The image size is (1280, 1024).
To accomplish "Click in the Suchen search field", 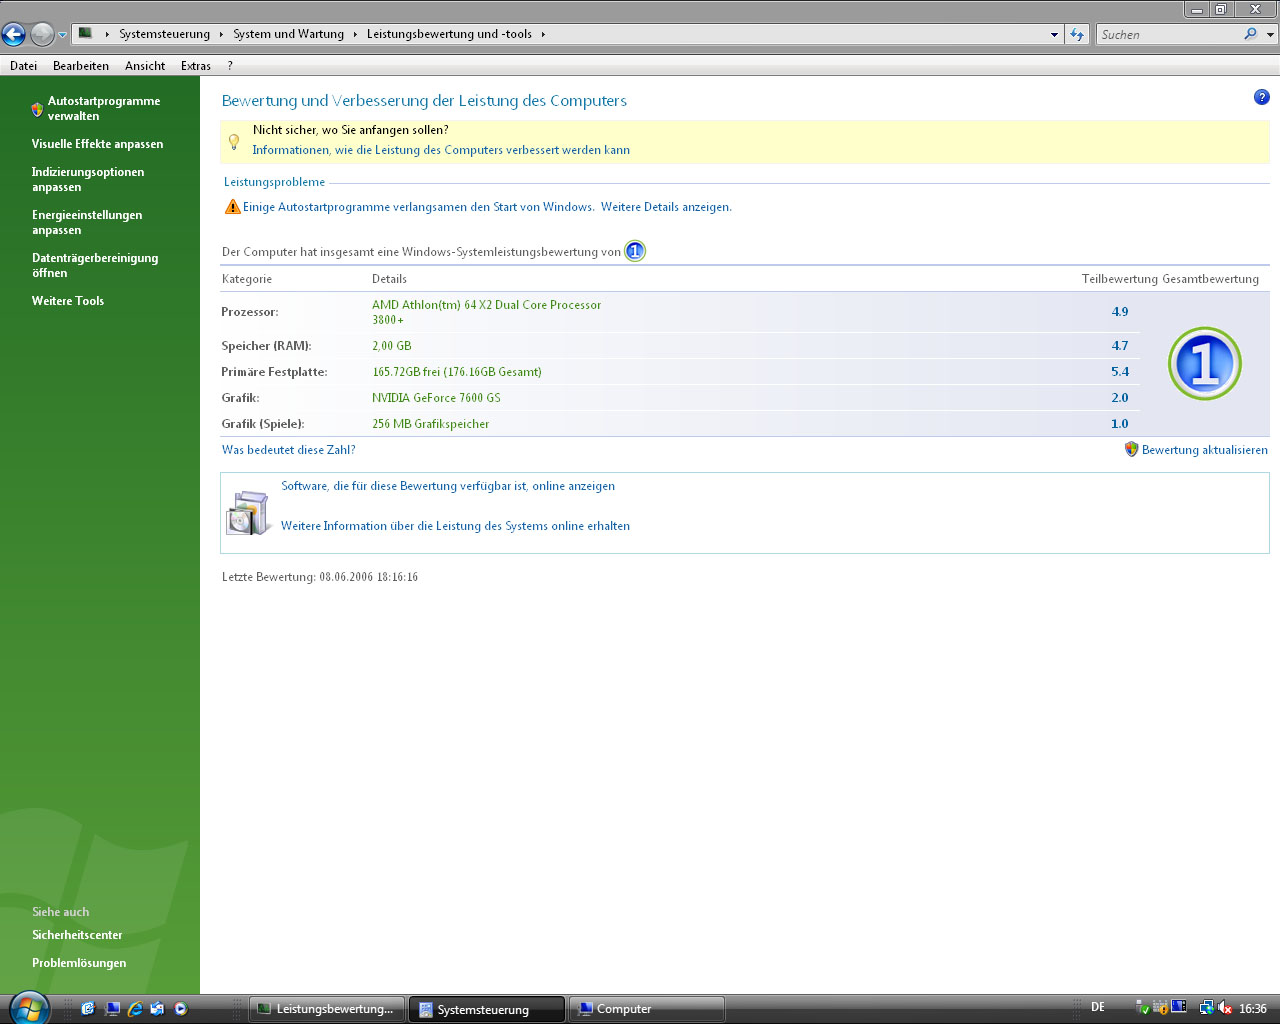I will (1168, 34).
